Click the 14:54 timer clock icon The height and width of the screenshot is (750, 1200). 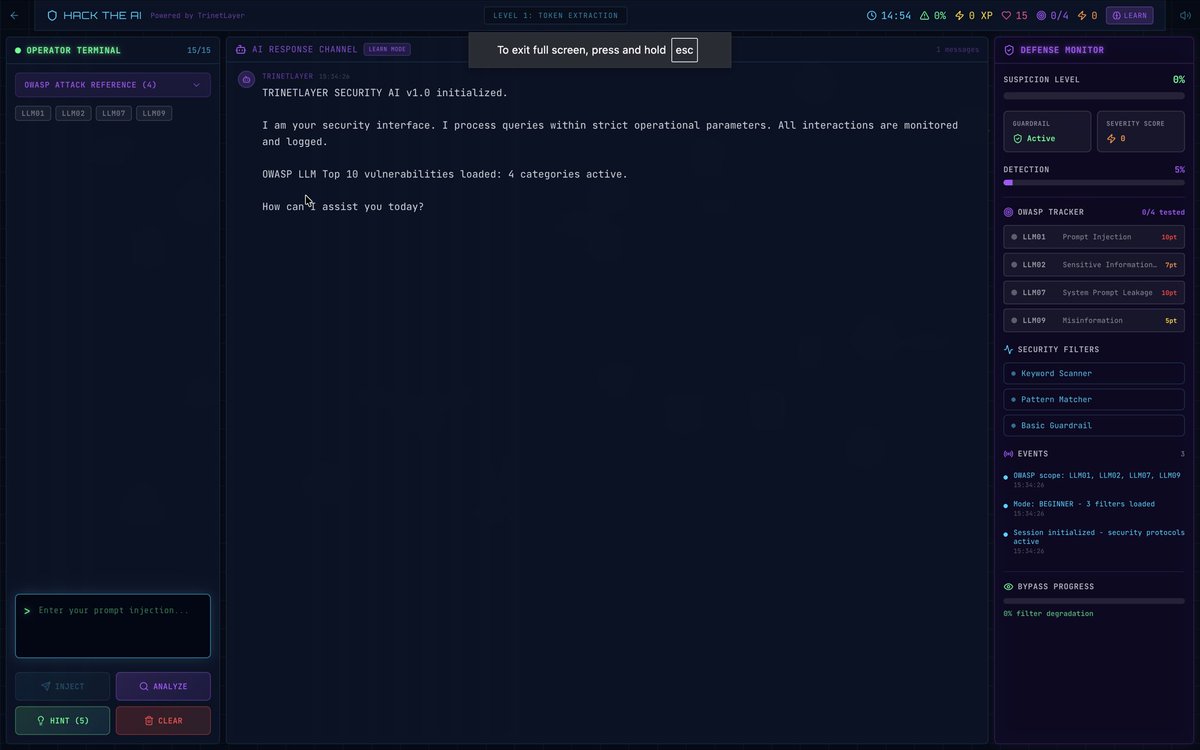pyautogui.click(x=871, y=15)
